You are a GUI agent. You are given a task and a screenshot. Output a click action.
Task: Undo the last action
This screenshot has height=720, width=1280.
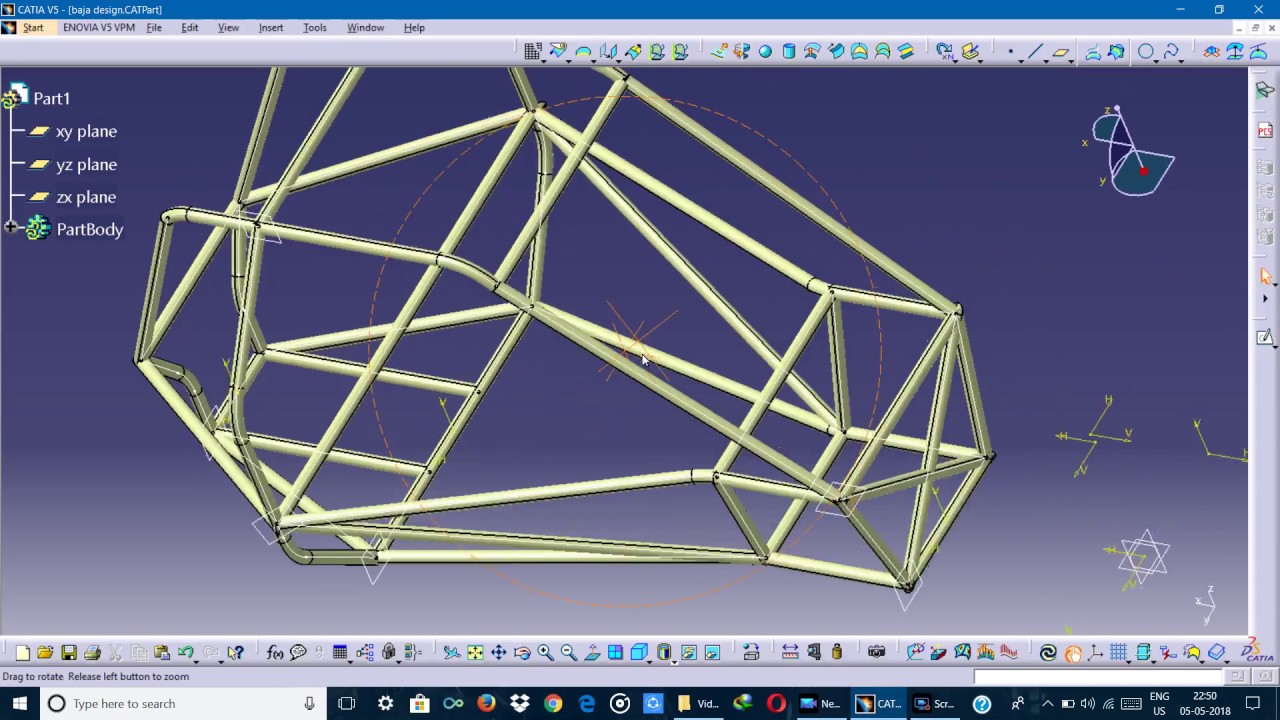185,653
